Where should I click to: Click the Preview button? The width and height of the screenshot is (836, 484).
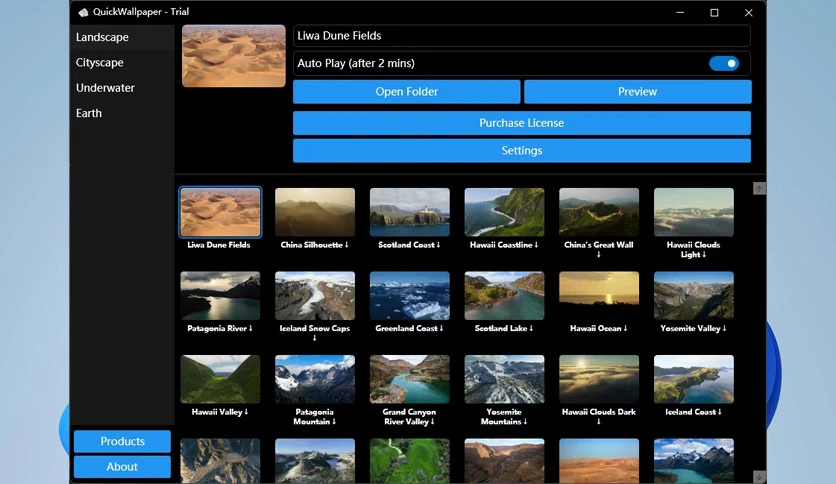[x=638, y=92]
